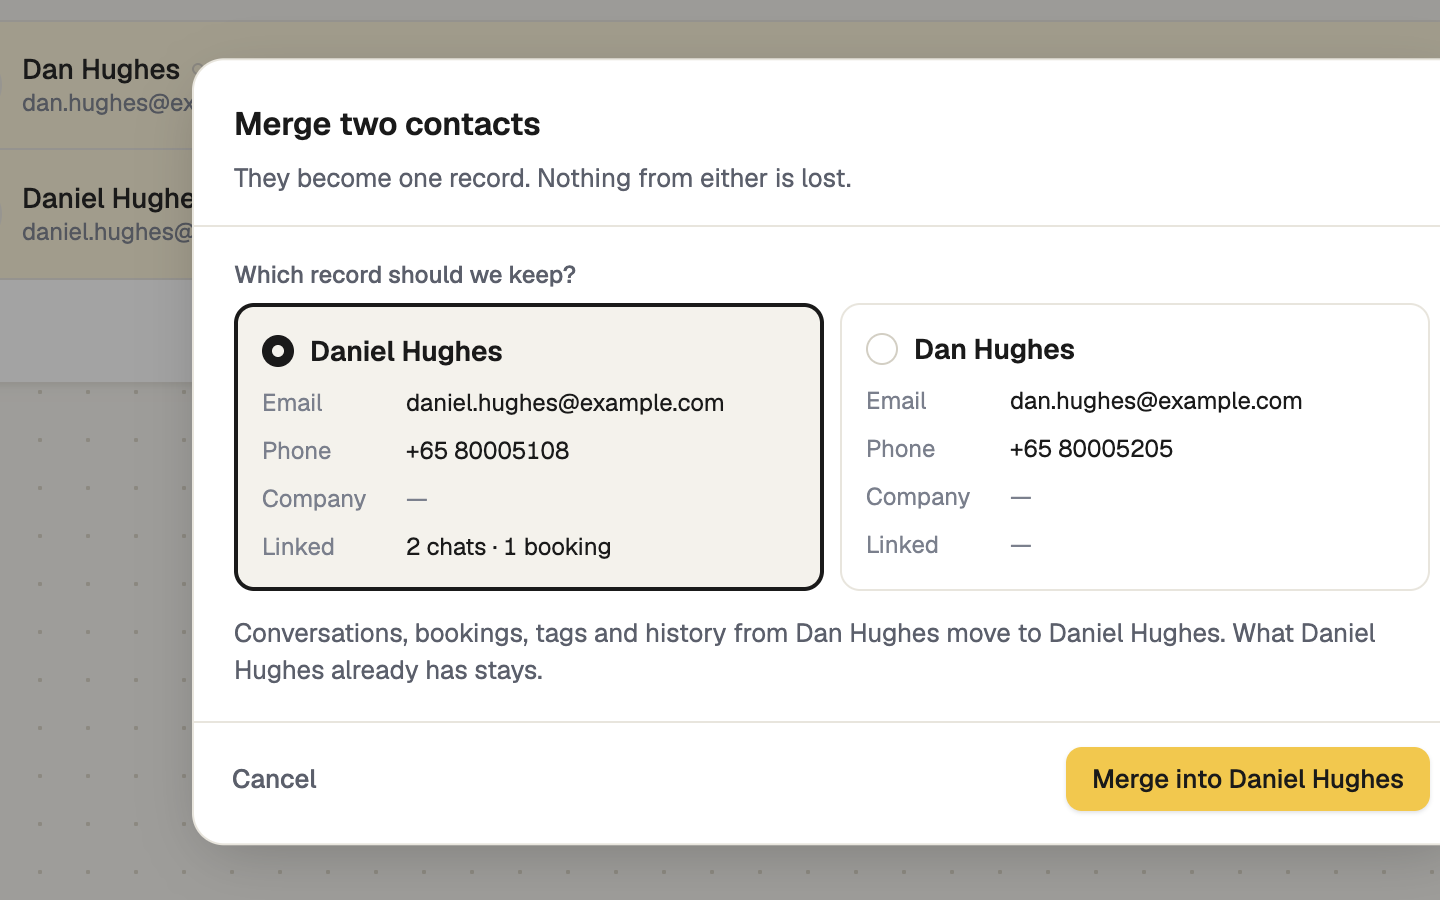Click the Cancel button
This screenshot has height=900, width=1440.
point(274,779)
